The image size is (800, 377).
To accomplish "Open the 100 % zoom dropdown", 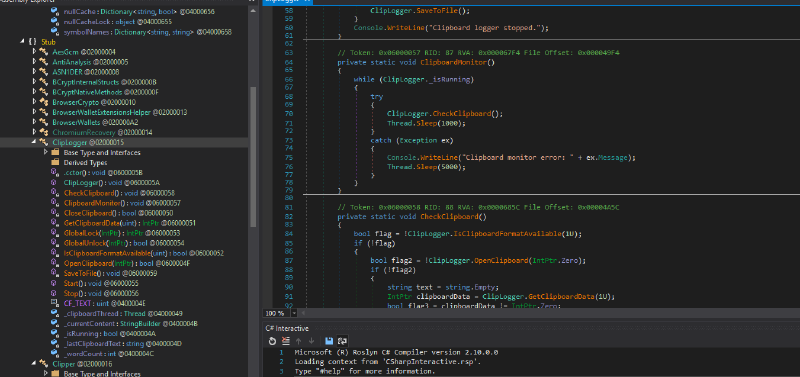I will click(295, 313).
